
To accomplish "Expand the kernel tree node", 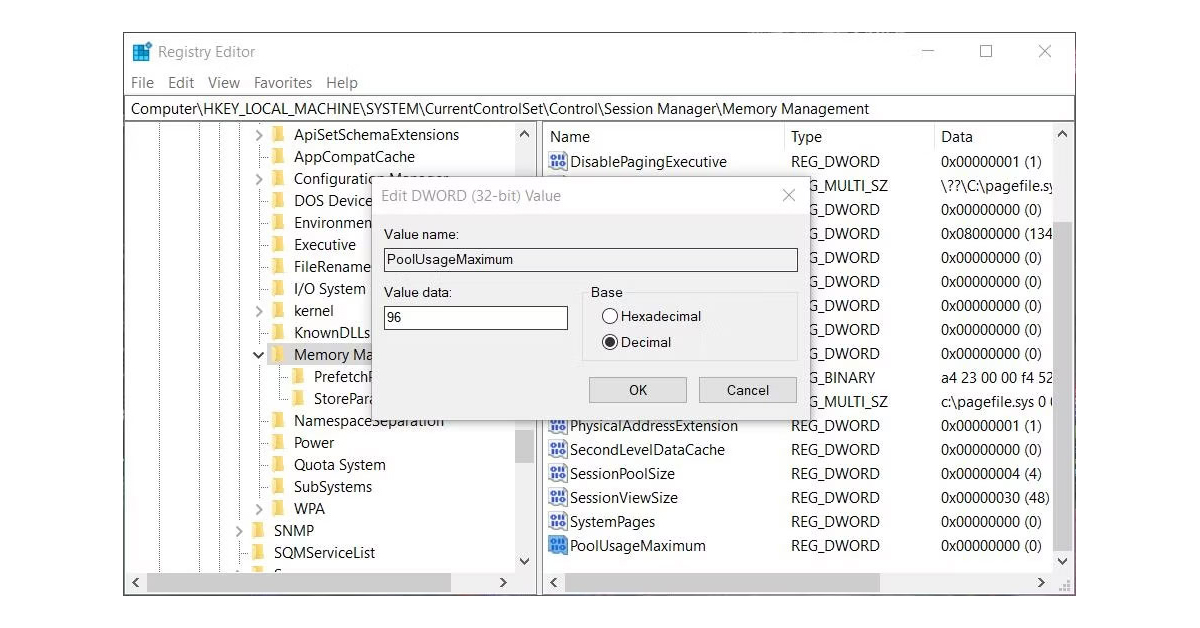I will pos(258,310).
